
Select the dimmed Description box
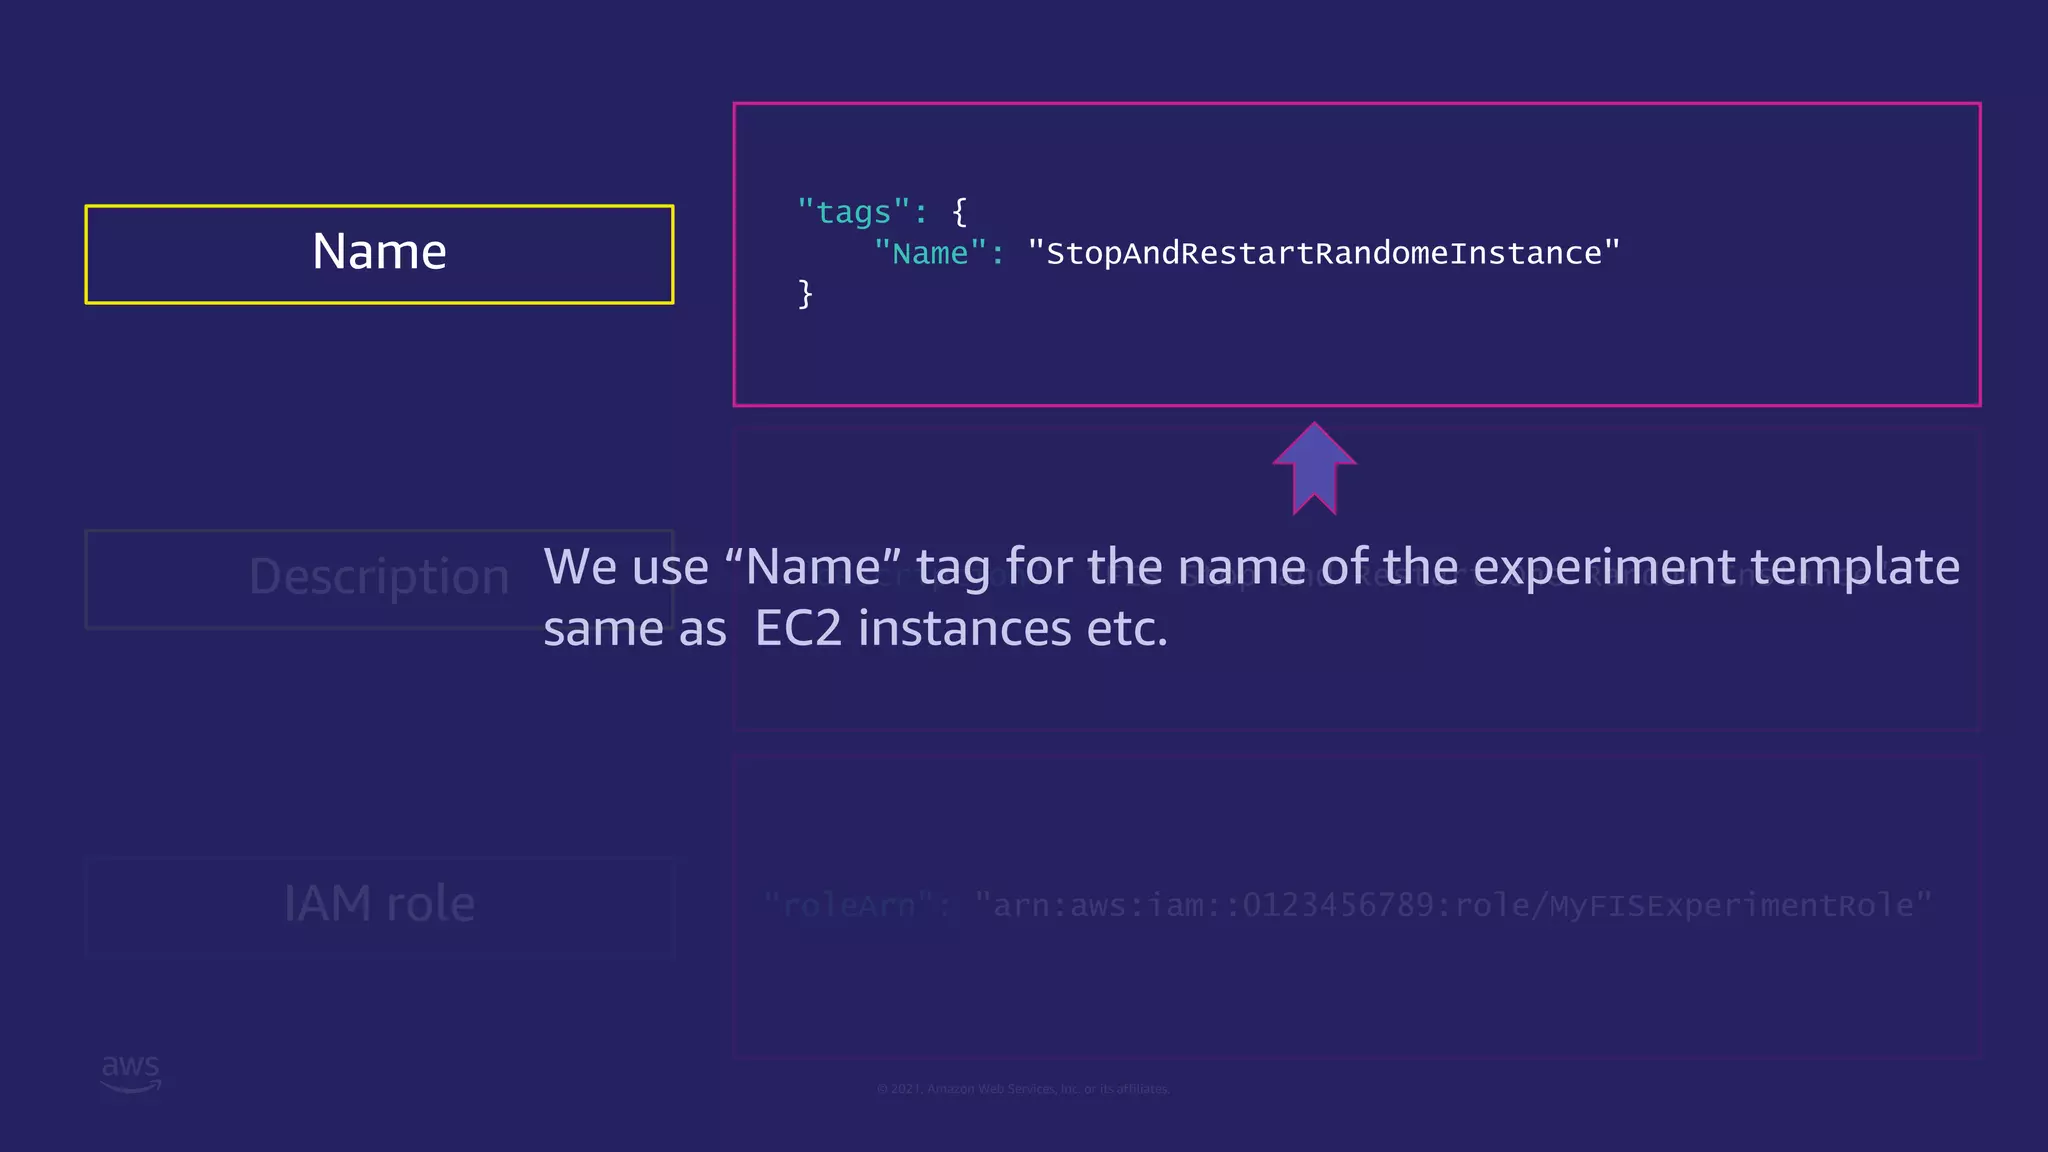tap(379, 579)
